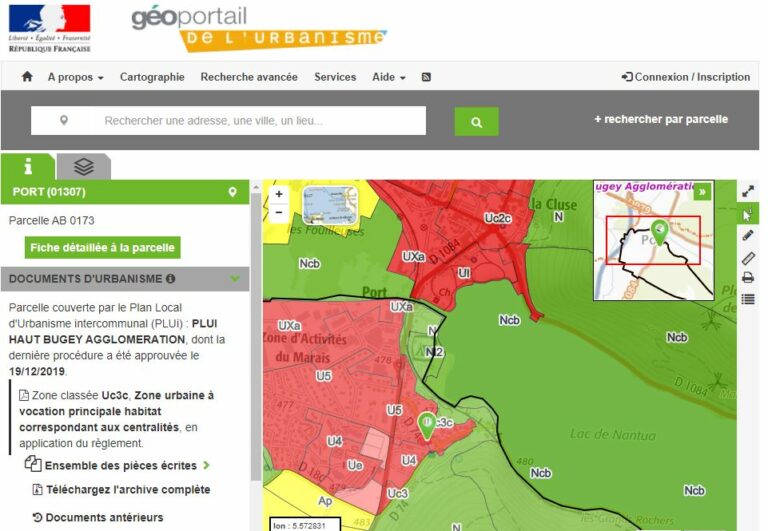Viewport: 768px width, 531px height.
Task: Click the side panel scrollbar
Action: [x=256, y=337]
